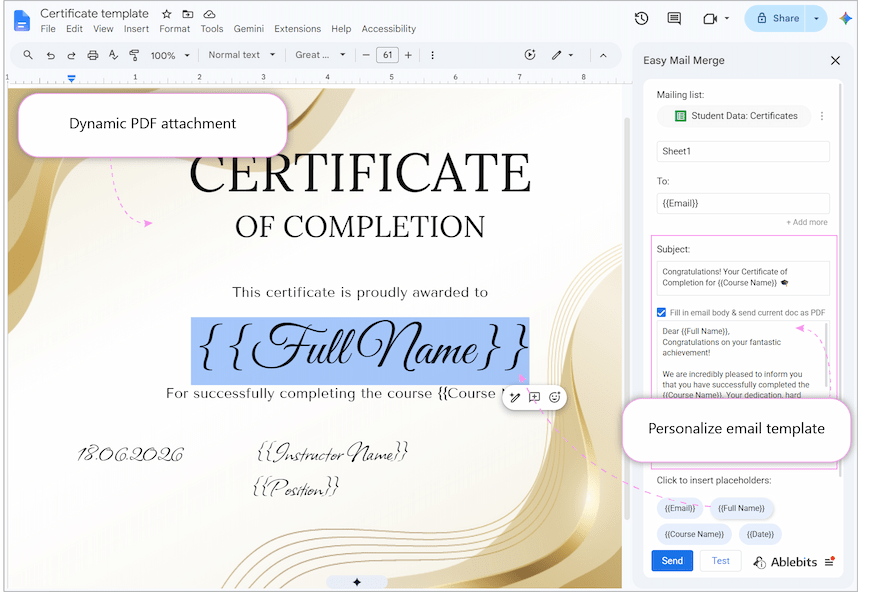Open the Tools menu
Image resolution: width=869 pixels, height=592 pixels.
(x=212, y=29)
